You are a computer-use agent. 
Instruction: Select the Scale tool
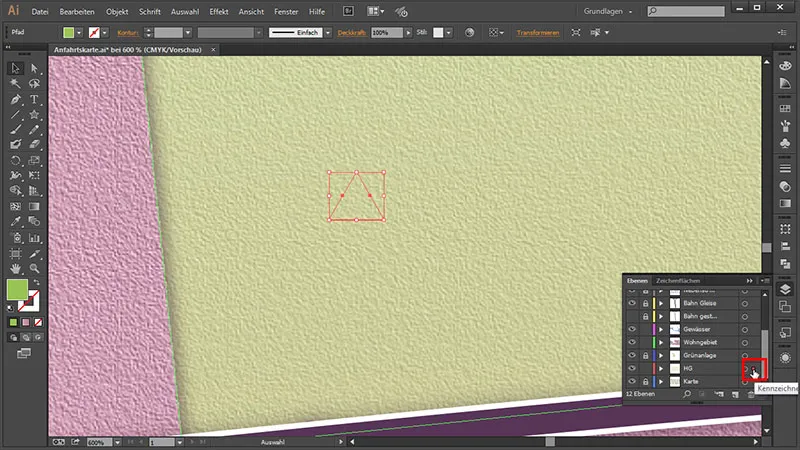click(x=34, y=160)
